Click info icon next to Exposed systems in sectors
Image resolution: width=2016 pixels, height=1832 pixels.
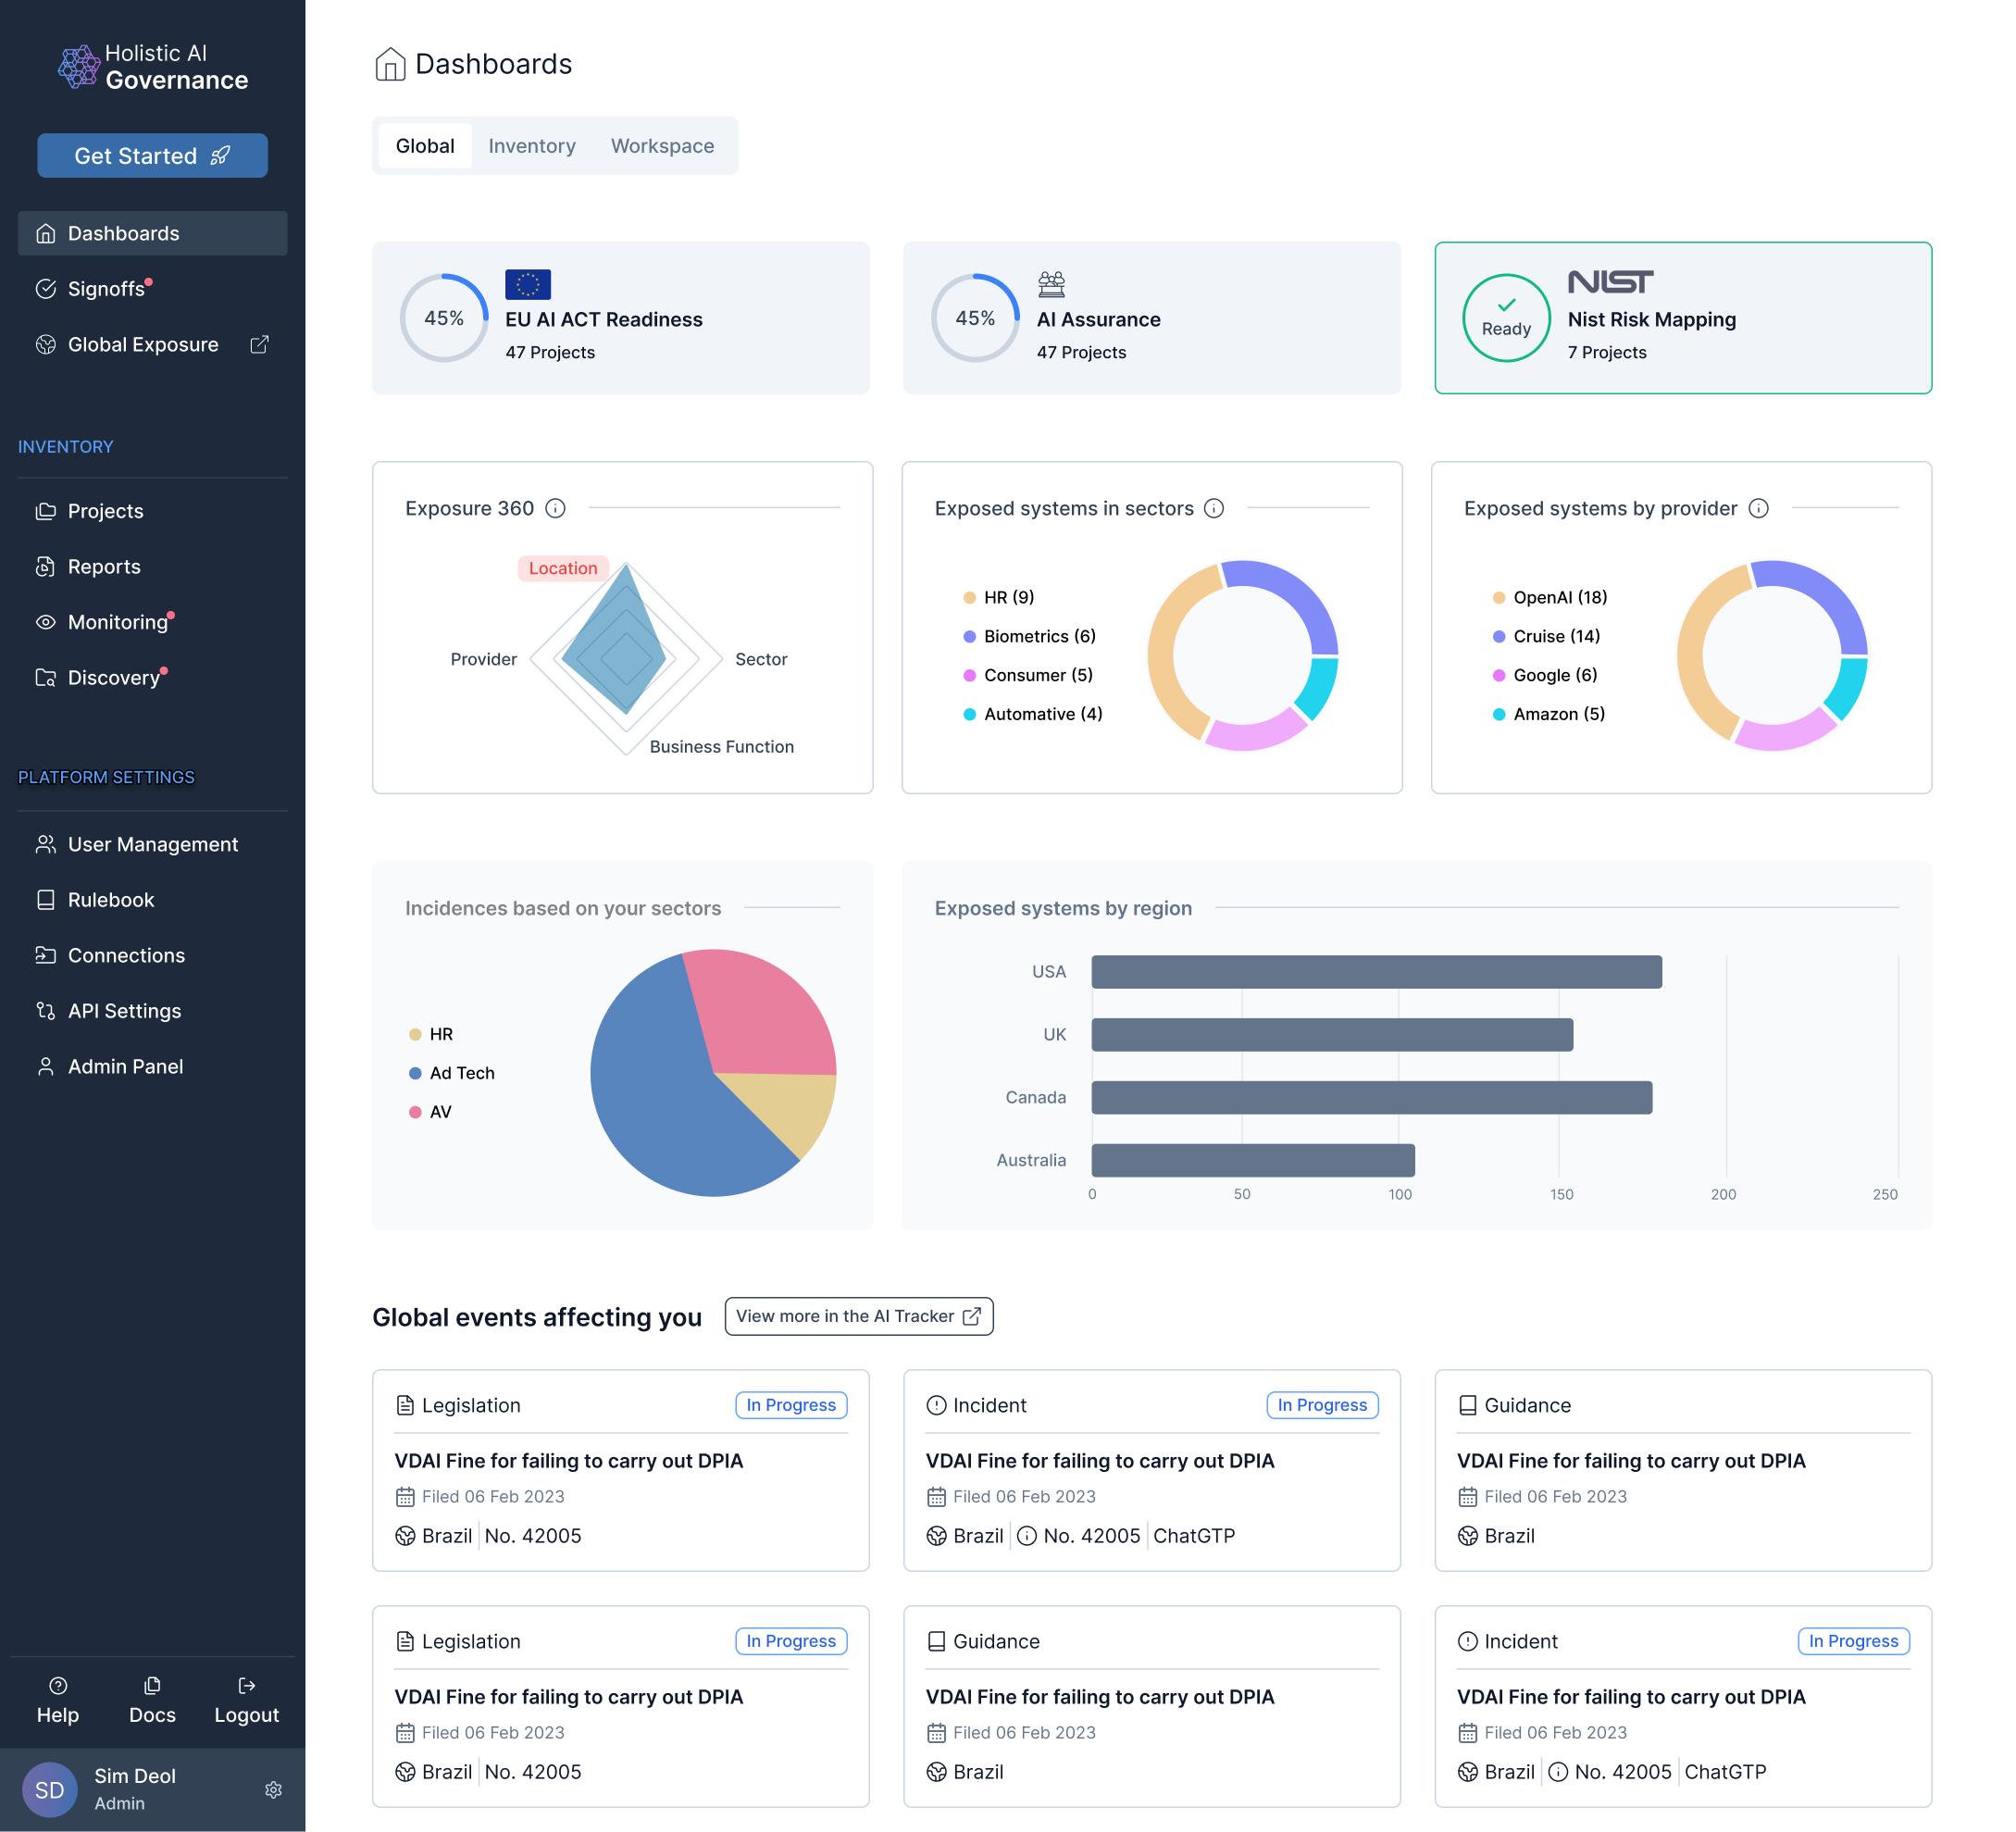(x=1213, y=508)
